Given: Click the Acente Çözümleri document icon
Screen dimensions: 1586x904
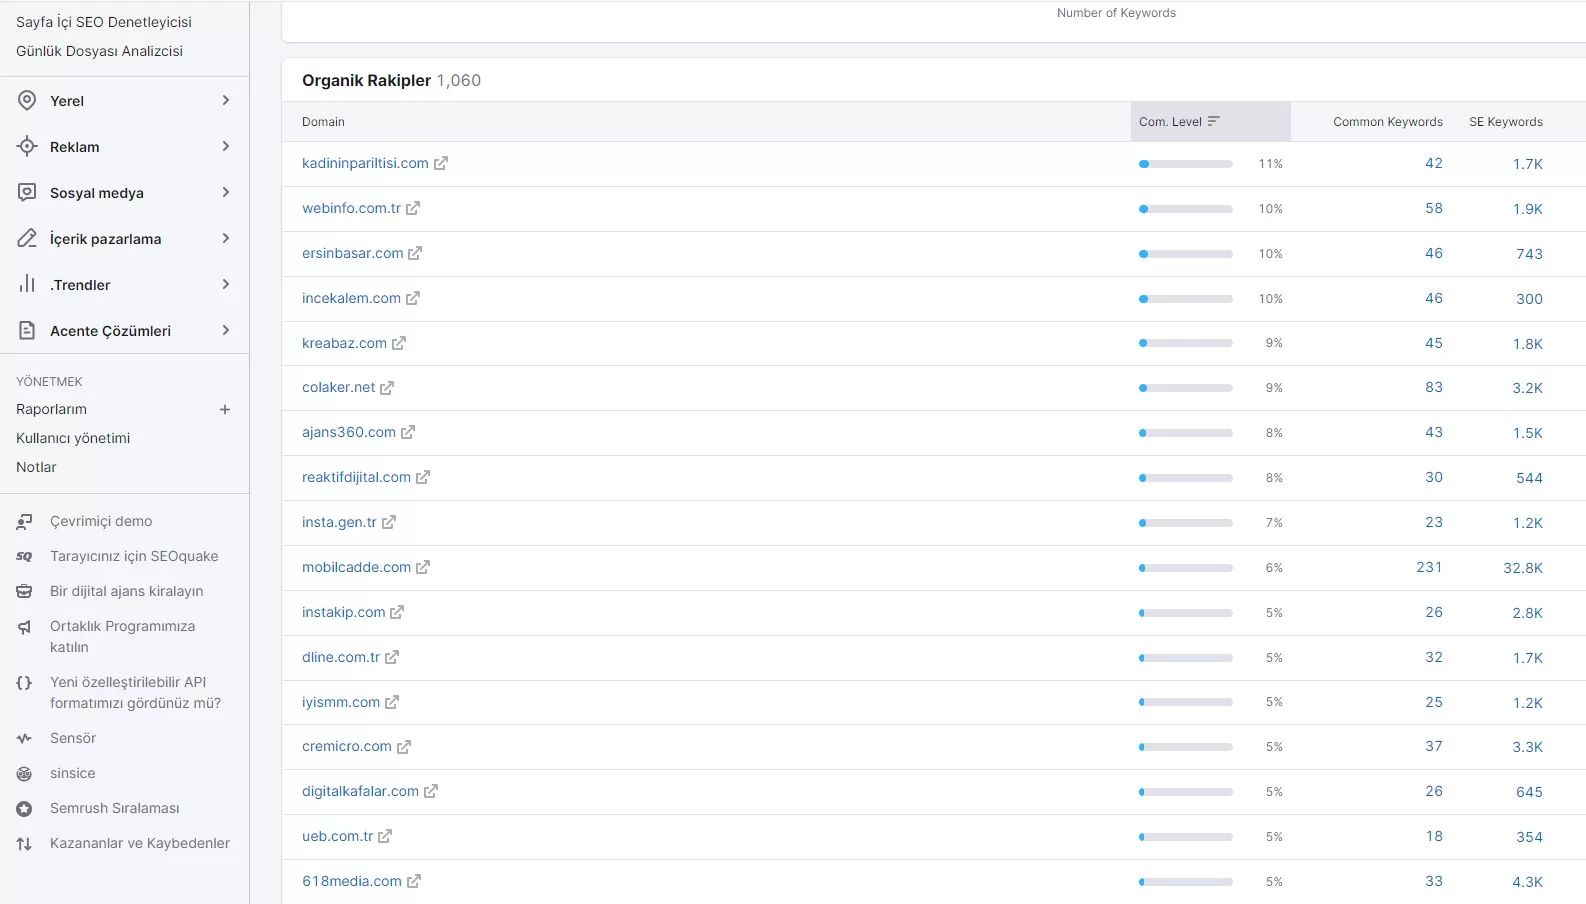Looking at the screenshot, I should click(x=27, y=330).
